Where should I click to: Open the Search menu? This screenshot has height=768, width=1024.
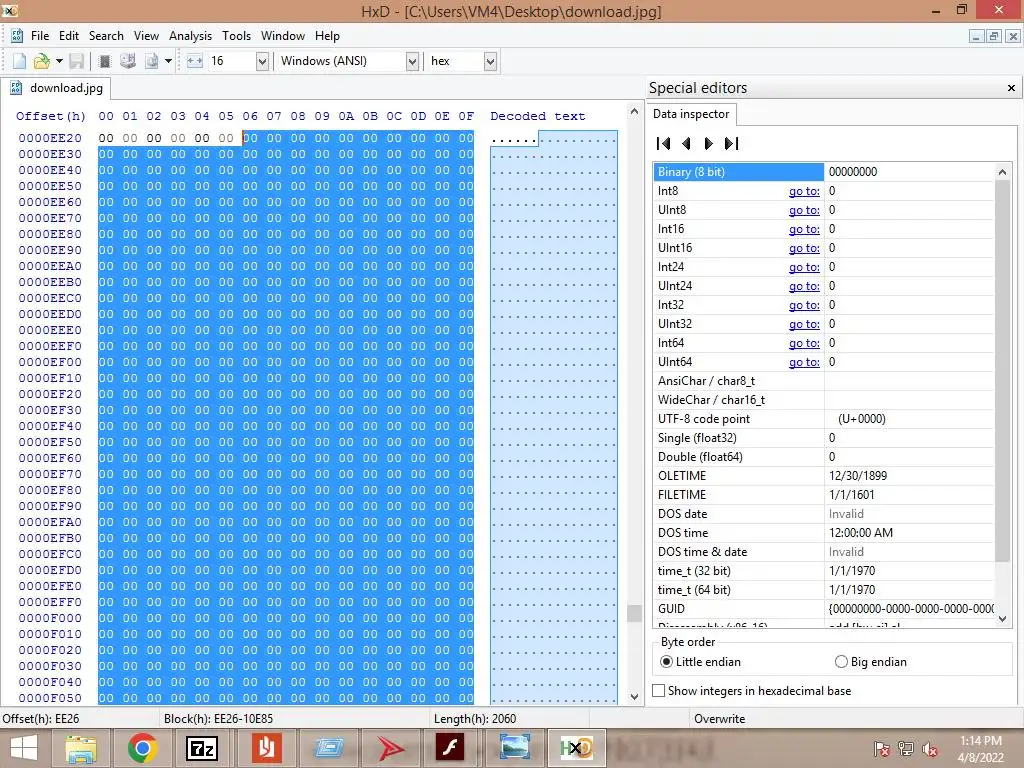106,36
